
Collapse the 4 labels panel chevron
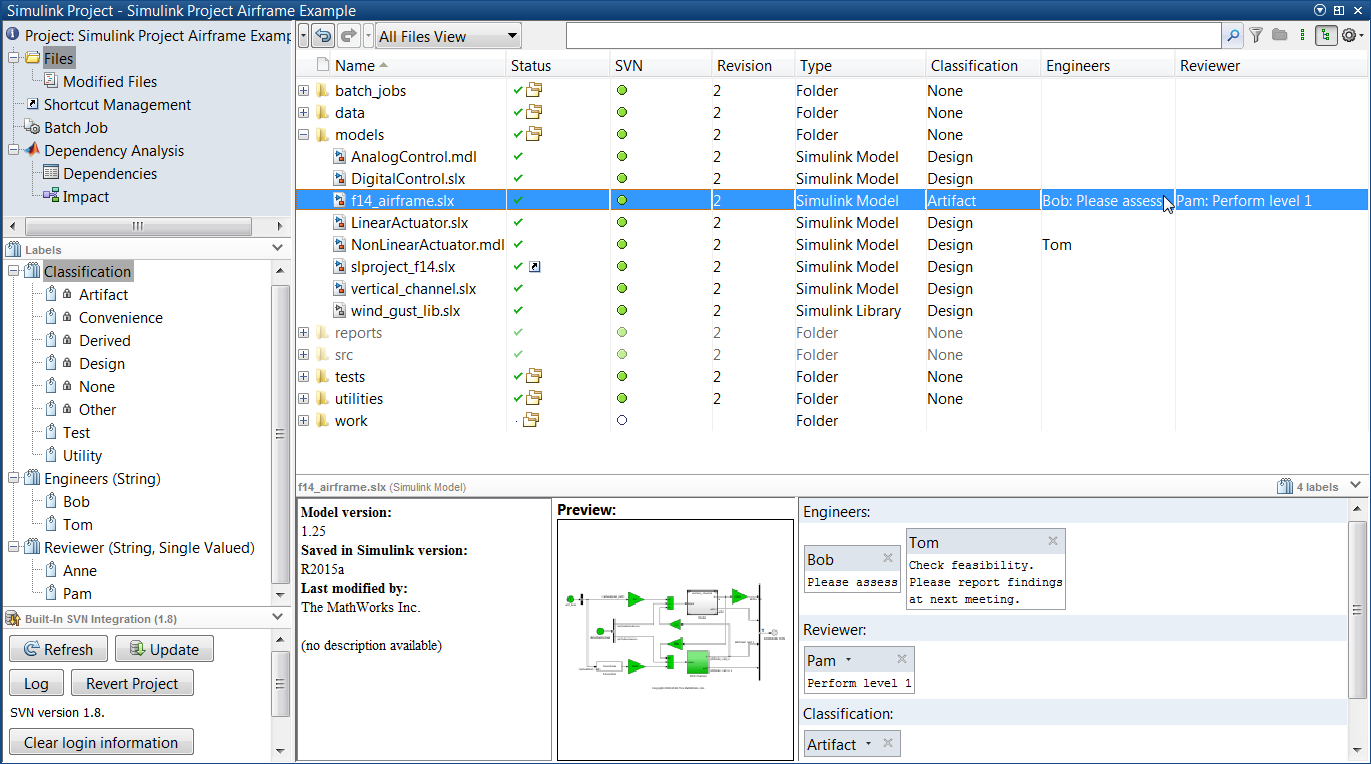click(x=1355, y=485)
